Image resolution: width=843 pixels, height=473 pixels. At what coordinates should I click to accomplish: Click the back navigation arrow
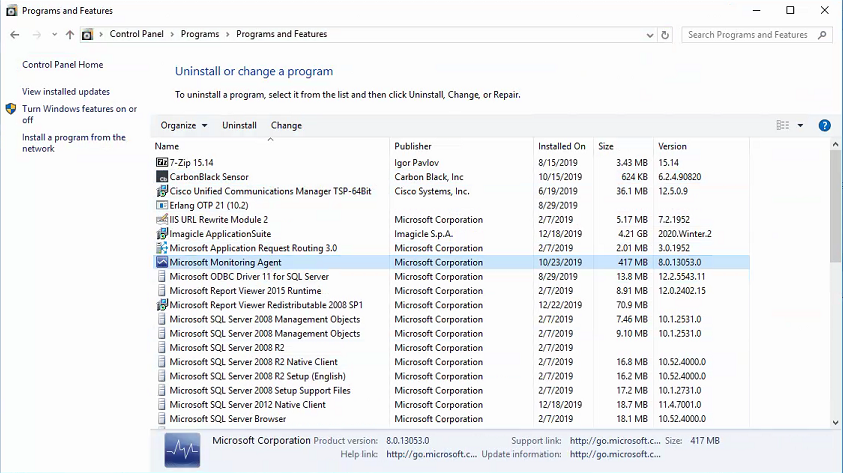point(15,34)
